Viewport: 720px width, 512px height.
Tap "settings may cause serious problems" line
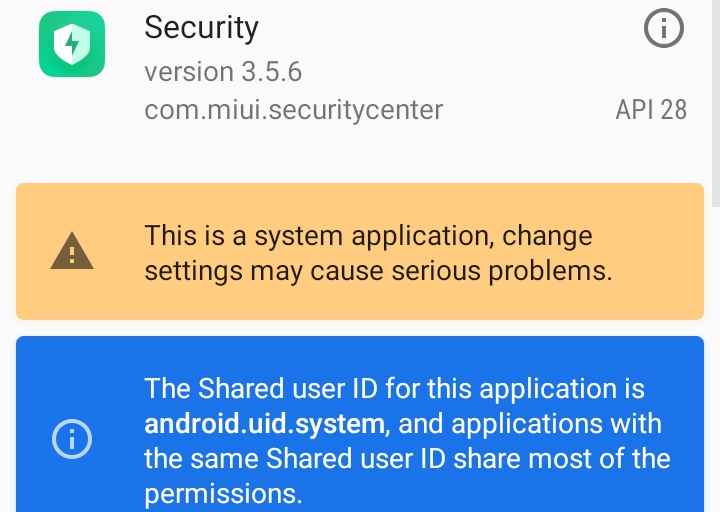point(378,270)
